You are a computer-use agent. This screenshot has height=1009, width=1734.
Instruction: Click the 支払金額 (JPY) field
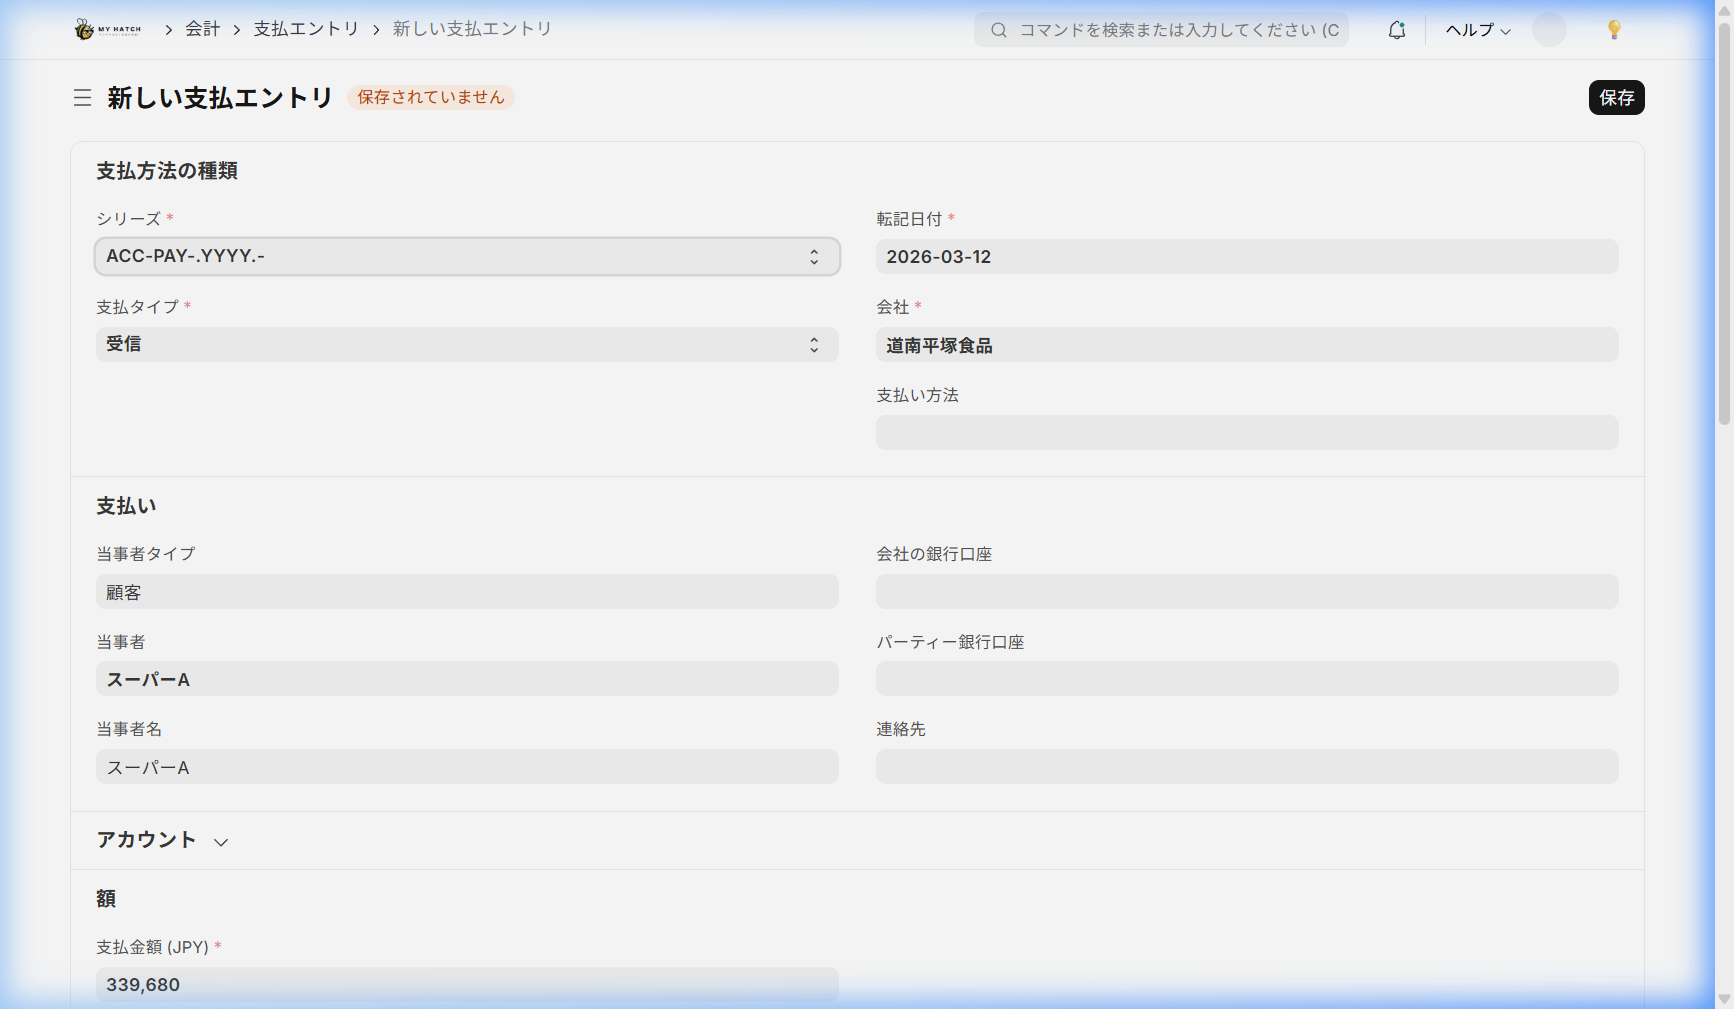[x=466, y=985]
